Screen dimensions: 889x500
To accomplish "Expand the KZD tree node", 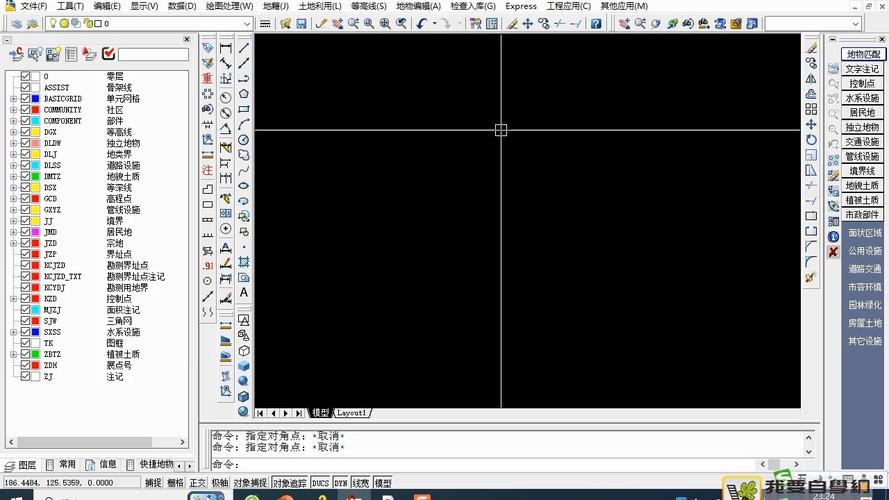I will point(14,299).
